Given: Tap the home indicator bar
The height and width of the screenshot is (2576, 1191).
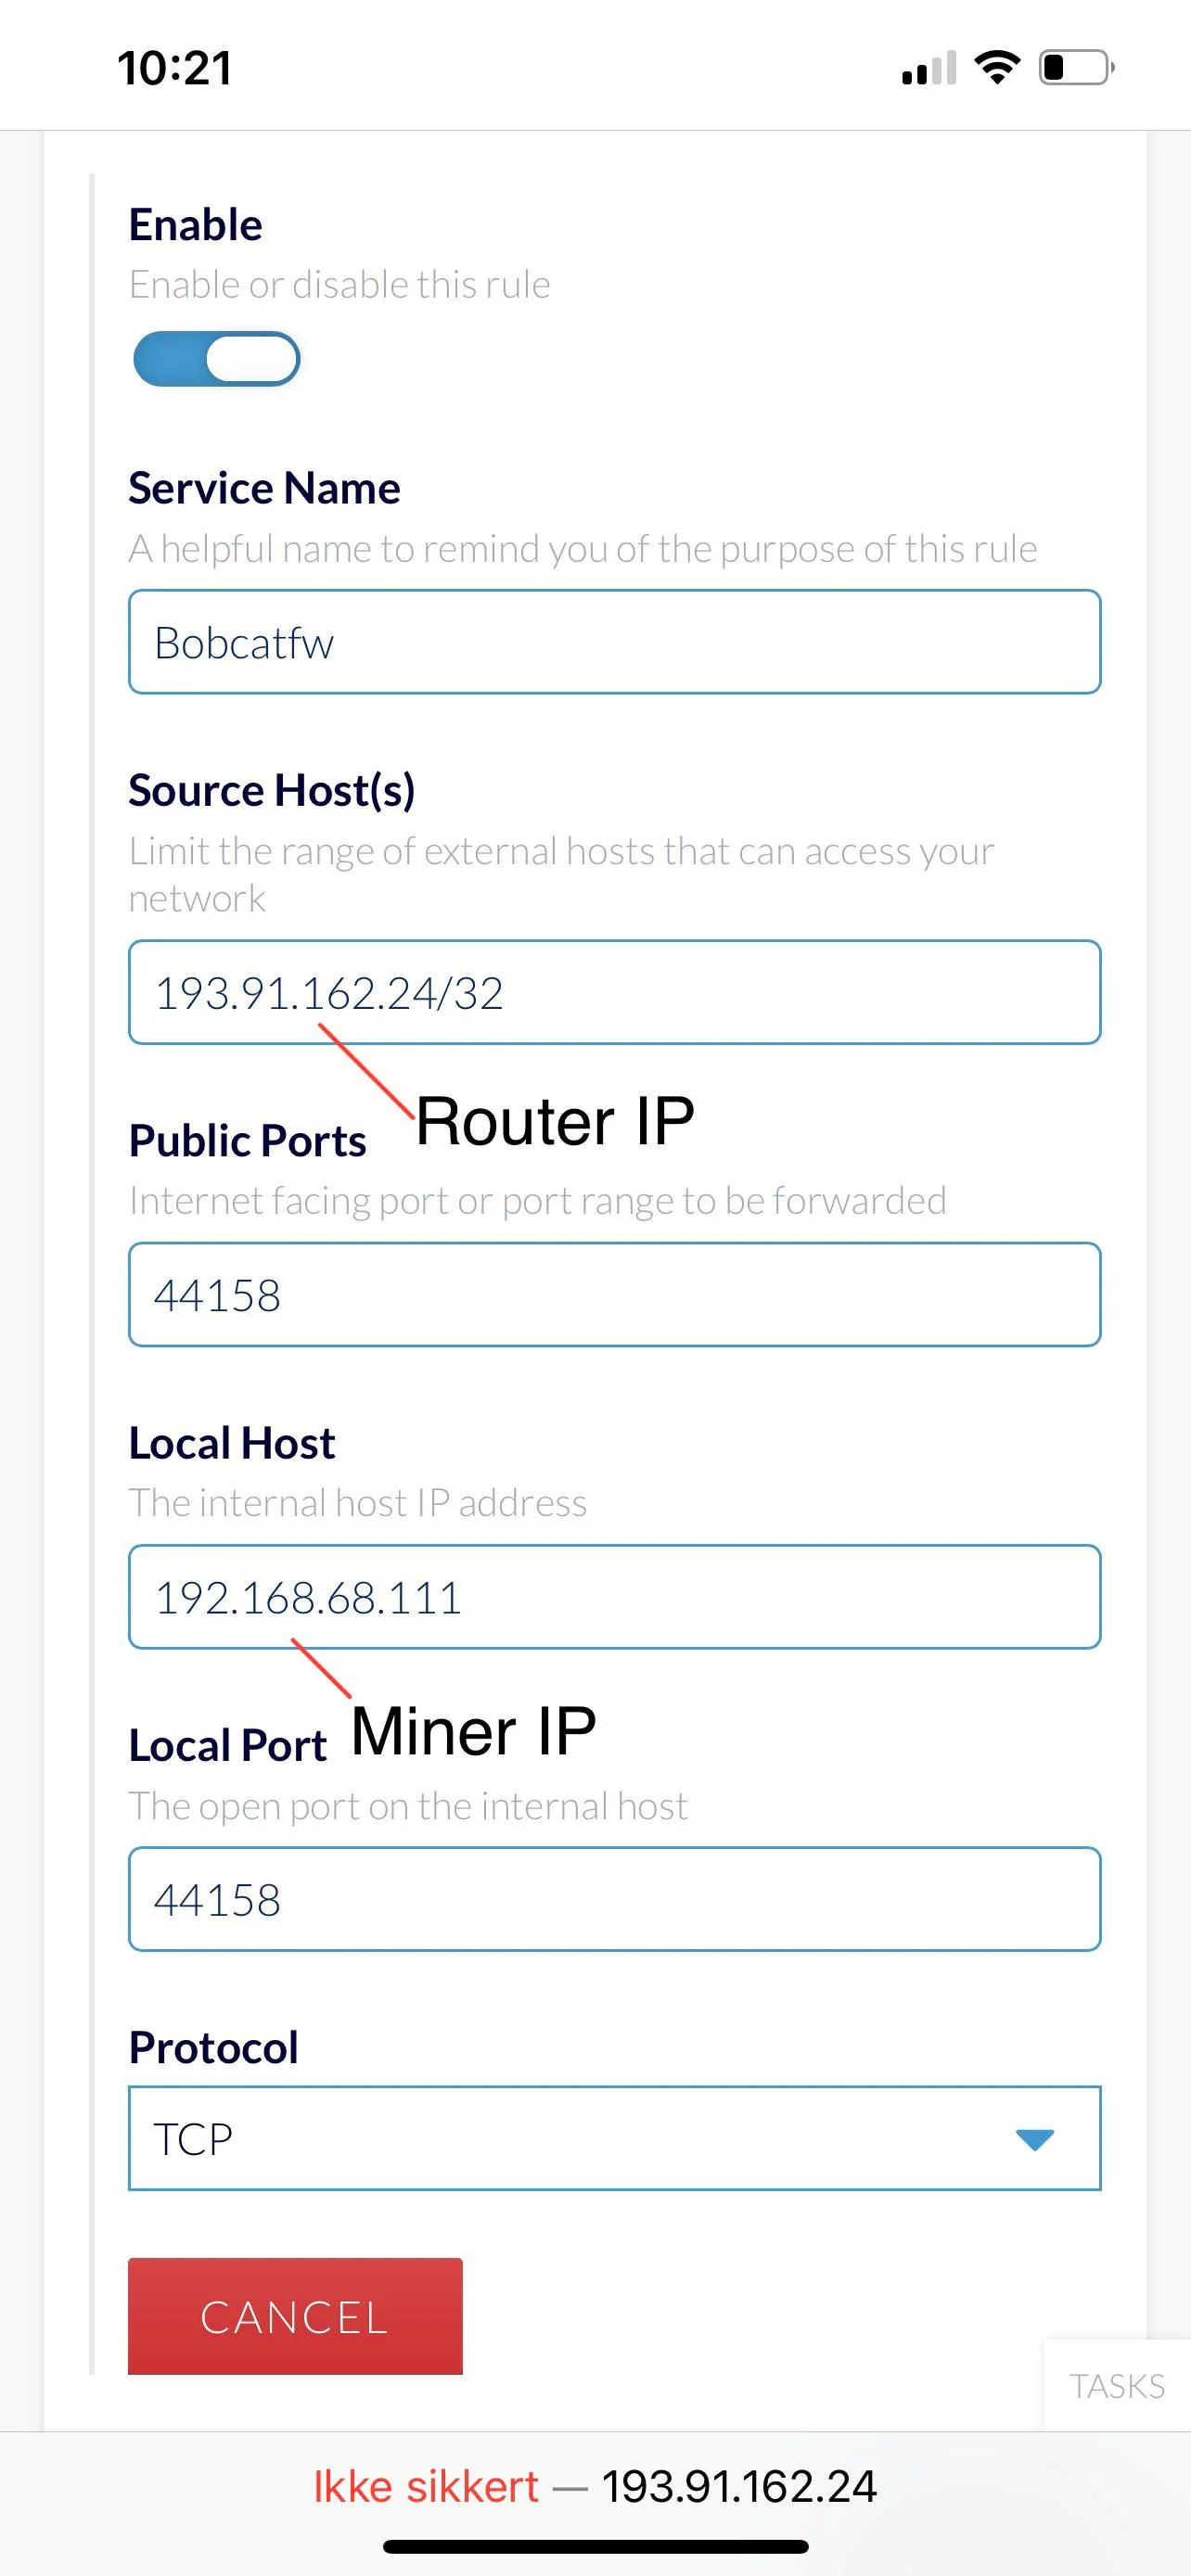Looking at the screenshot, I should point(595,2546).
